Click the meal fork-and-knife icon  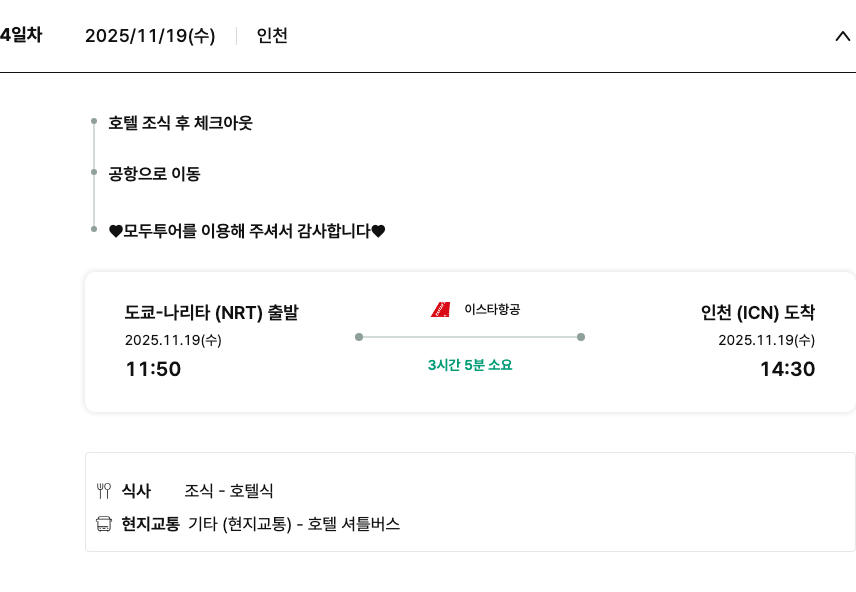tap(103, 491)
